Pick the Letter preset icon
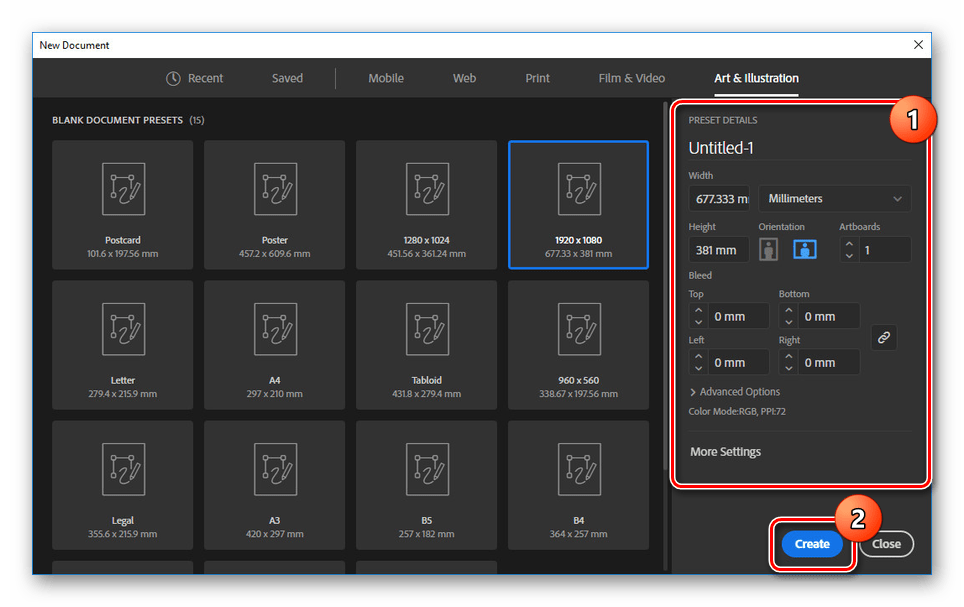964x607 pixels. tap(124, 329)
